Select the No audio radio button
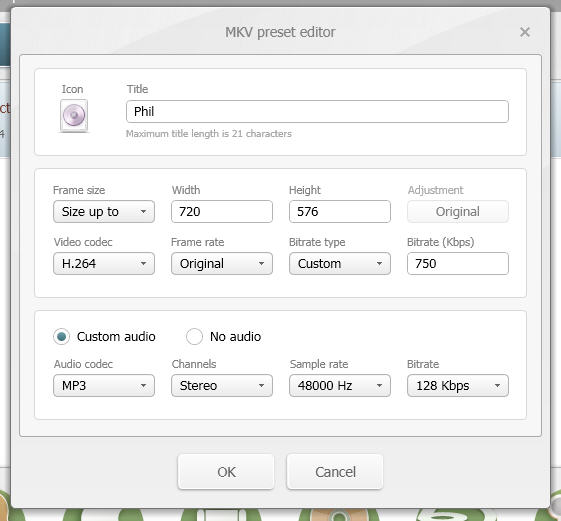This screenshot has height=521, width=561. tap(194, 337)
